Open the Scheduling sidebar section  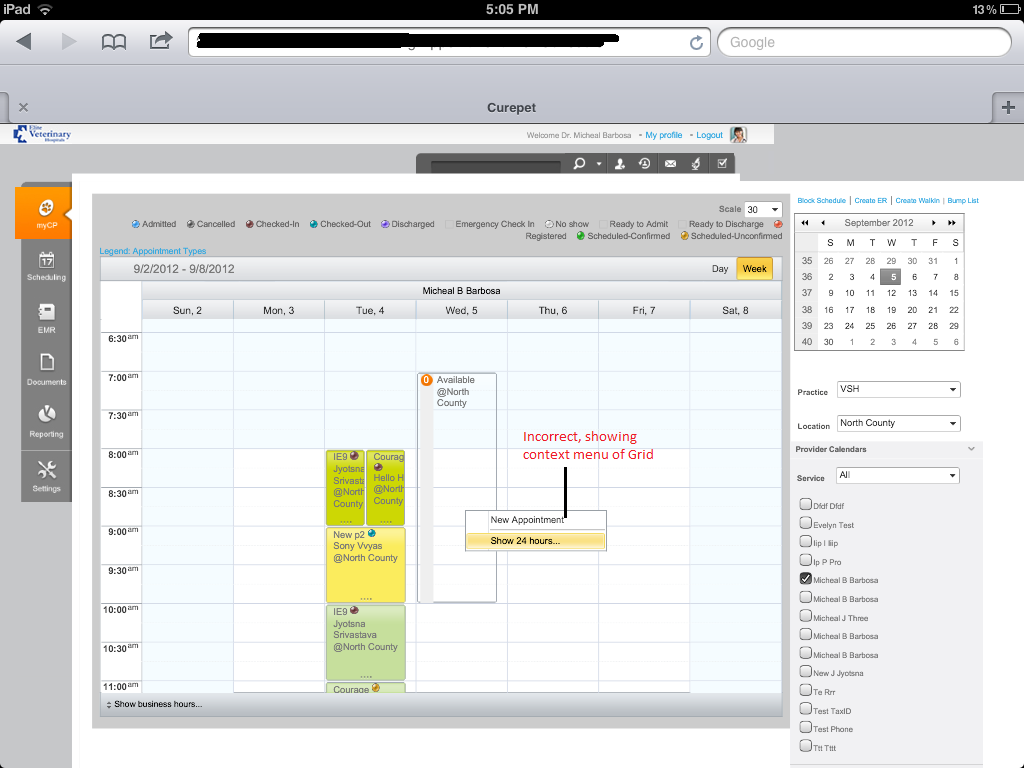coord(46,266)
